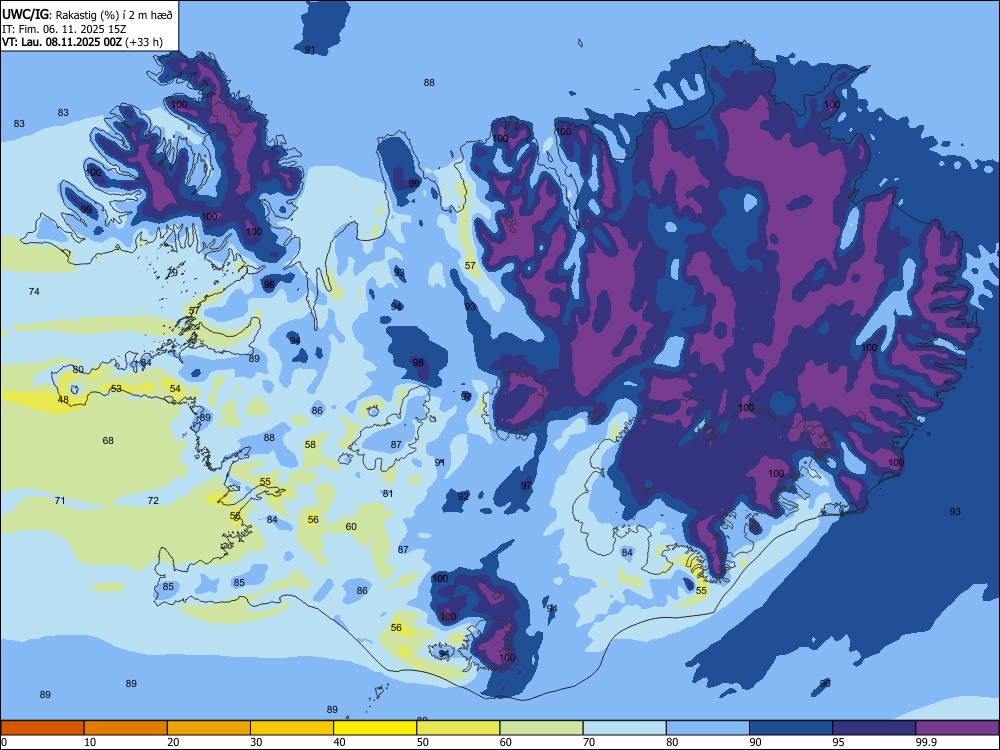1000x750 pixels.
Task: Click the 'VT: Lau. 08.11.2025 00Z (+33 h)' line
Action: click(82, 42)
